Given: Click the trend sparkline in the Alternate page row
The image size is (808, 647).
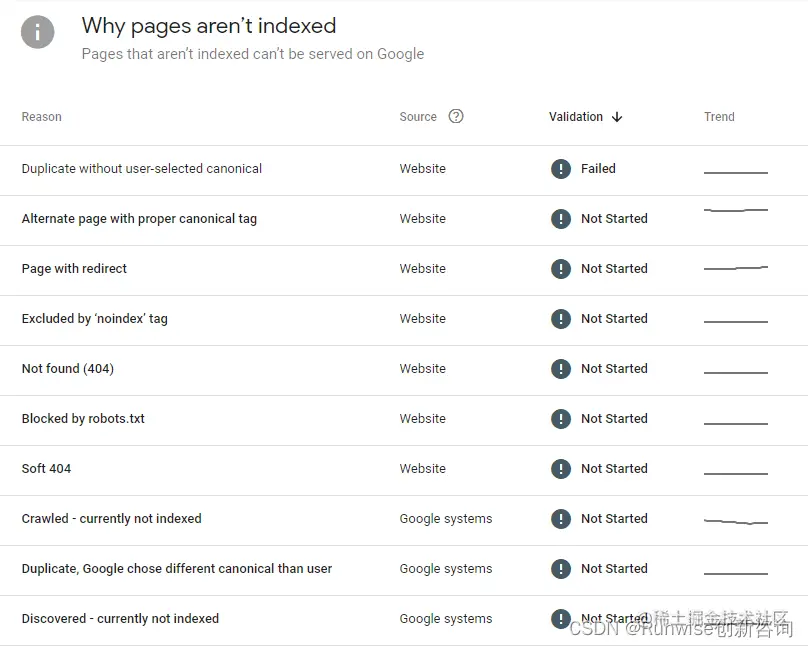Looking at the screenshot, I should pos(736,210).
